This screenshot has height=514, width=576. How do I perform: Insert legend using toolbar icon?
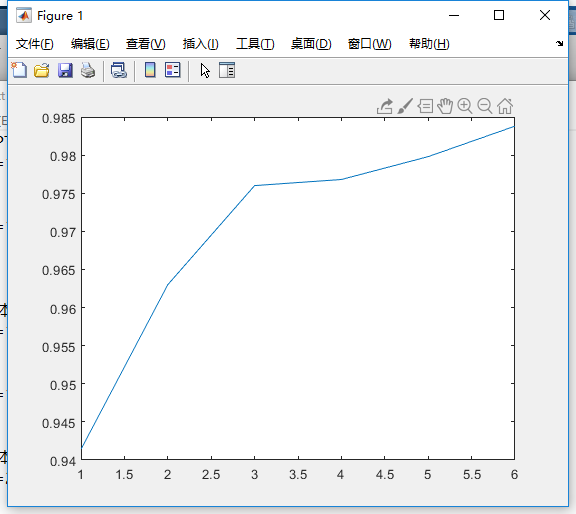tap(173, 70)
